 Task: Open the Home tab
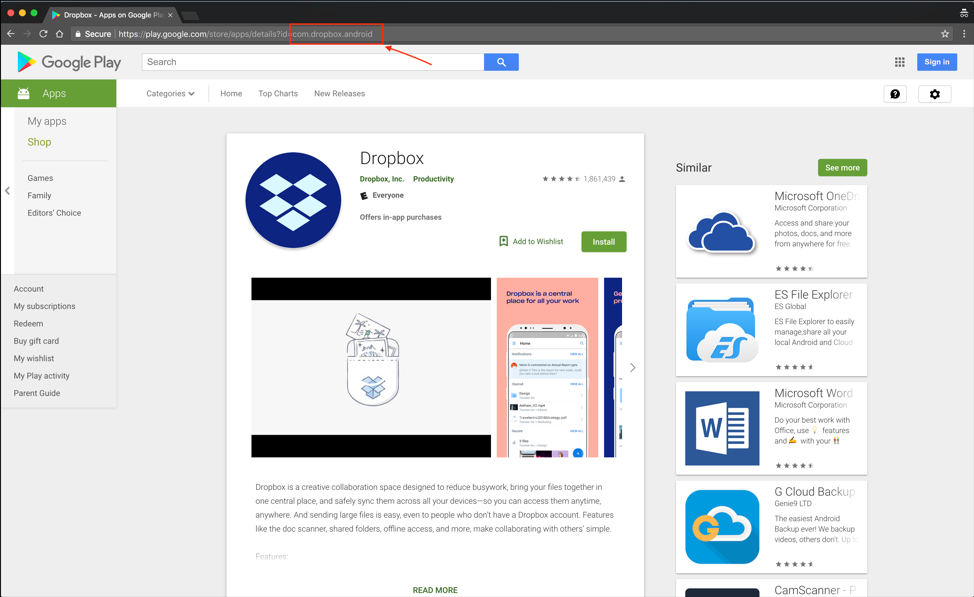[x=231, y=94]
